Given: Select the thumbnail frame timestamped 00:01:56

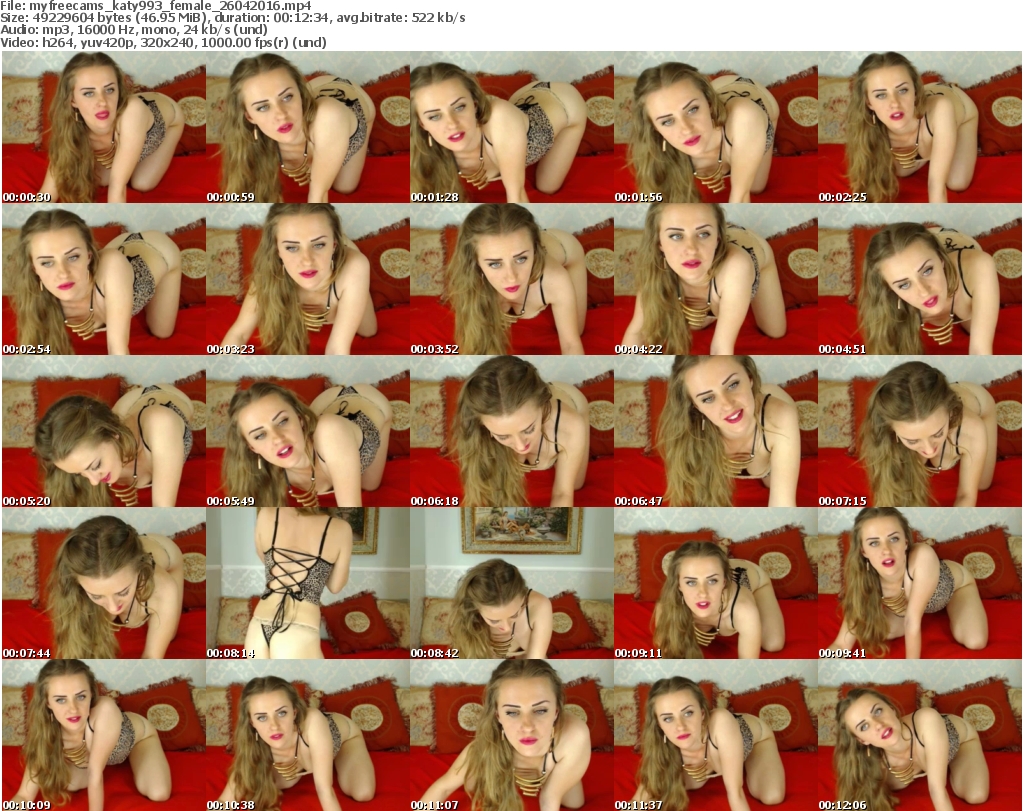Looking at the screenshot, I should pyautogui.click(x=716, y=127).
